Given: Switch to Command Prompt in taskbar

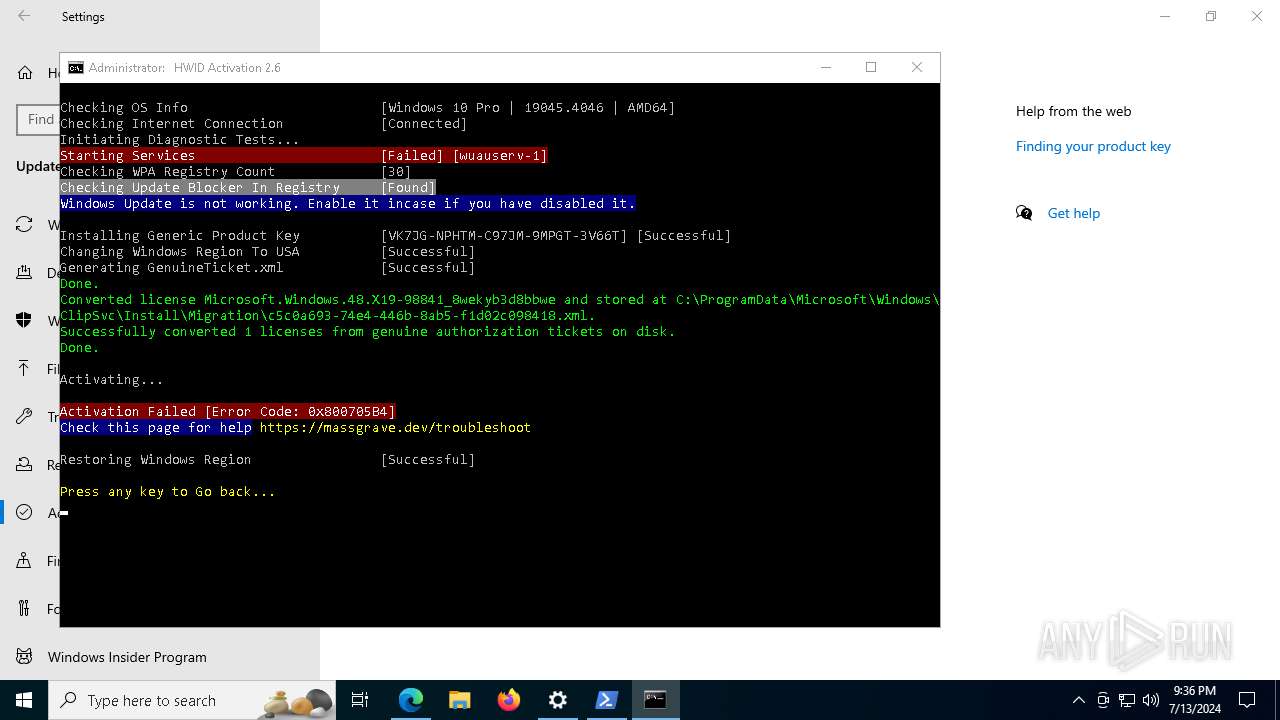Looking at the screenshot, I should tap(655, 700).
